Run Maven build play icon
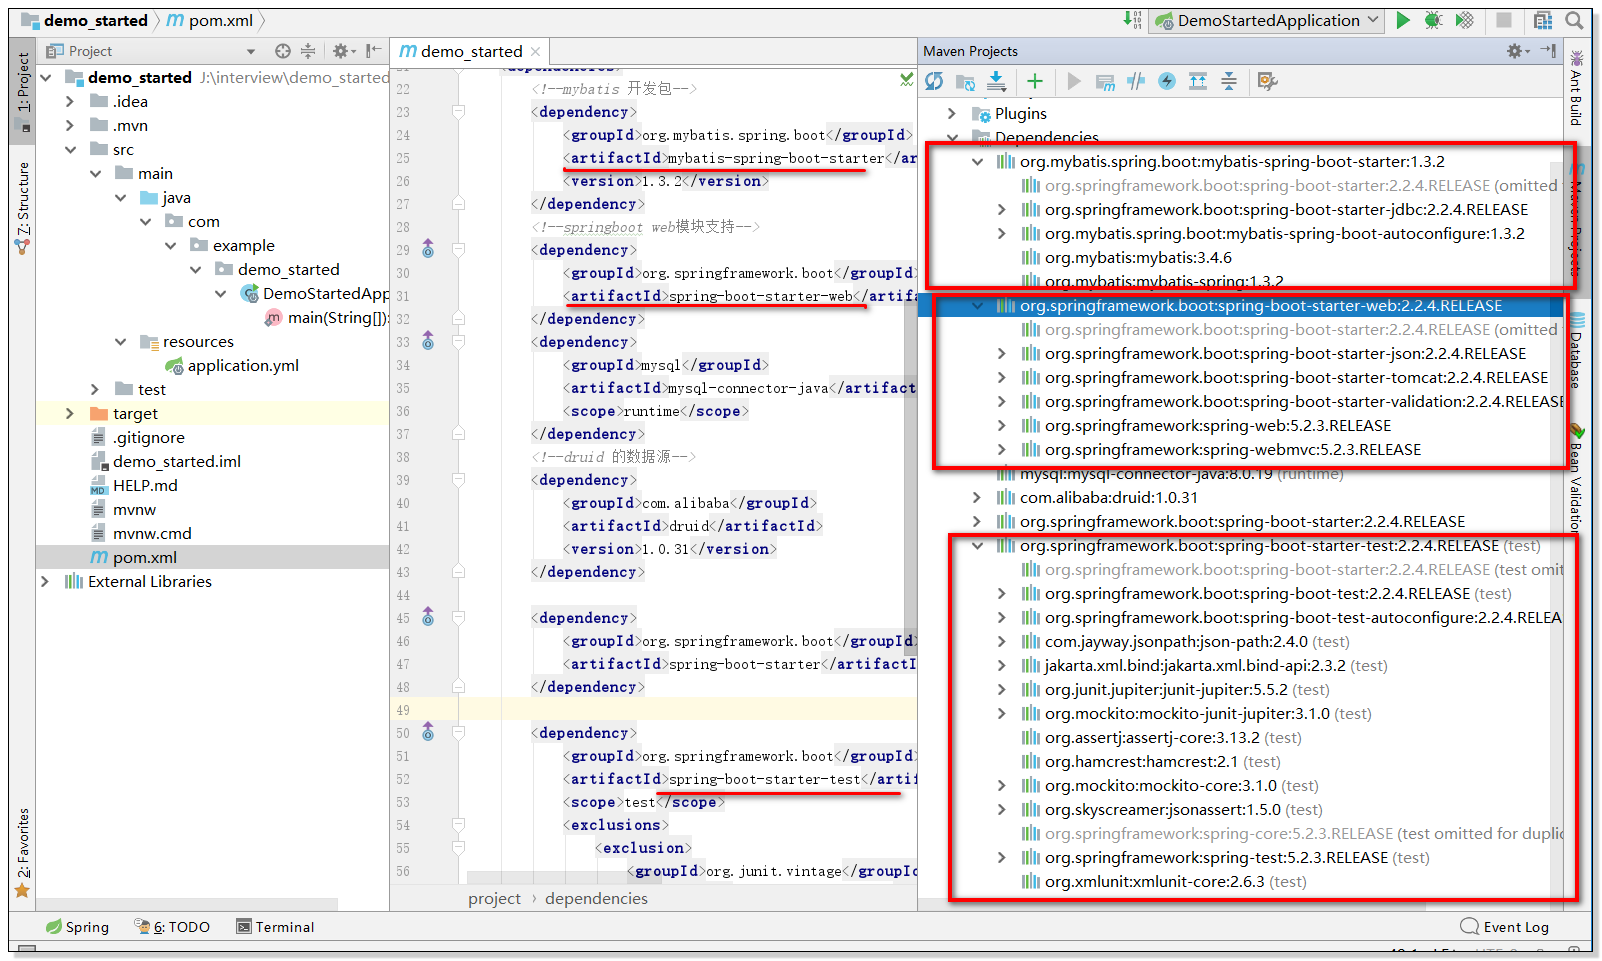This screenshot has width=1602, height=961. [1074, 81]
